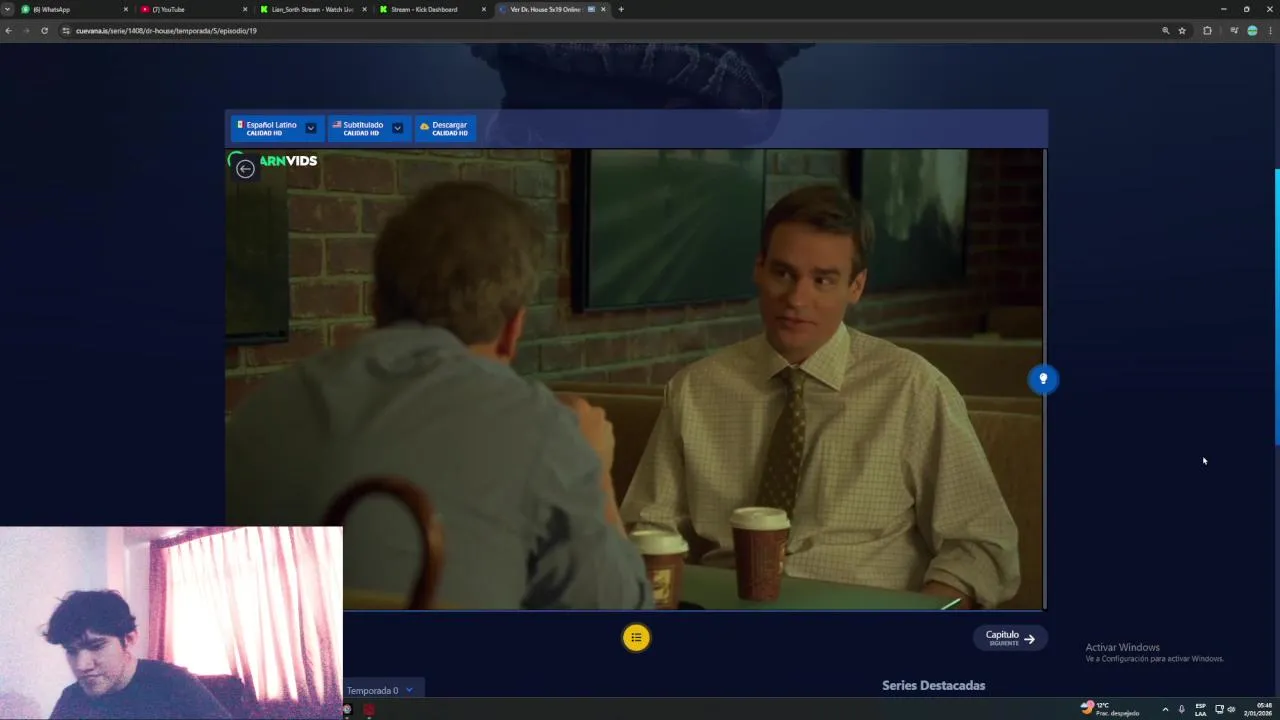Close the YouTube tab

click(x=245, y=9)
